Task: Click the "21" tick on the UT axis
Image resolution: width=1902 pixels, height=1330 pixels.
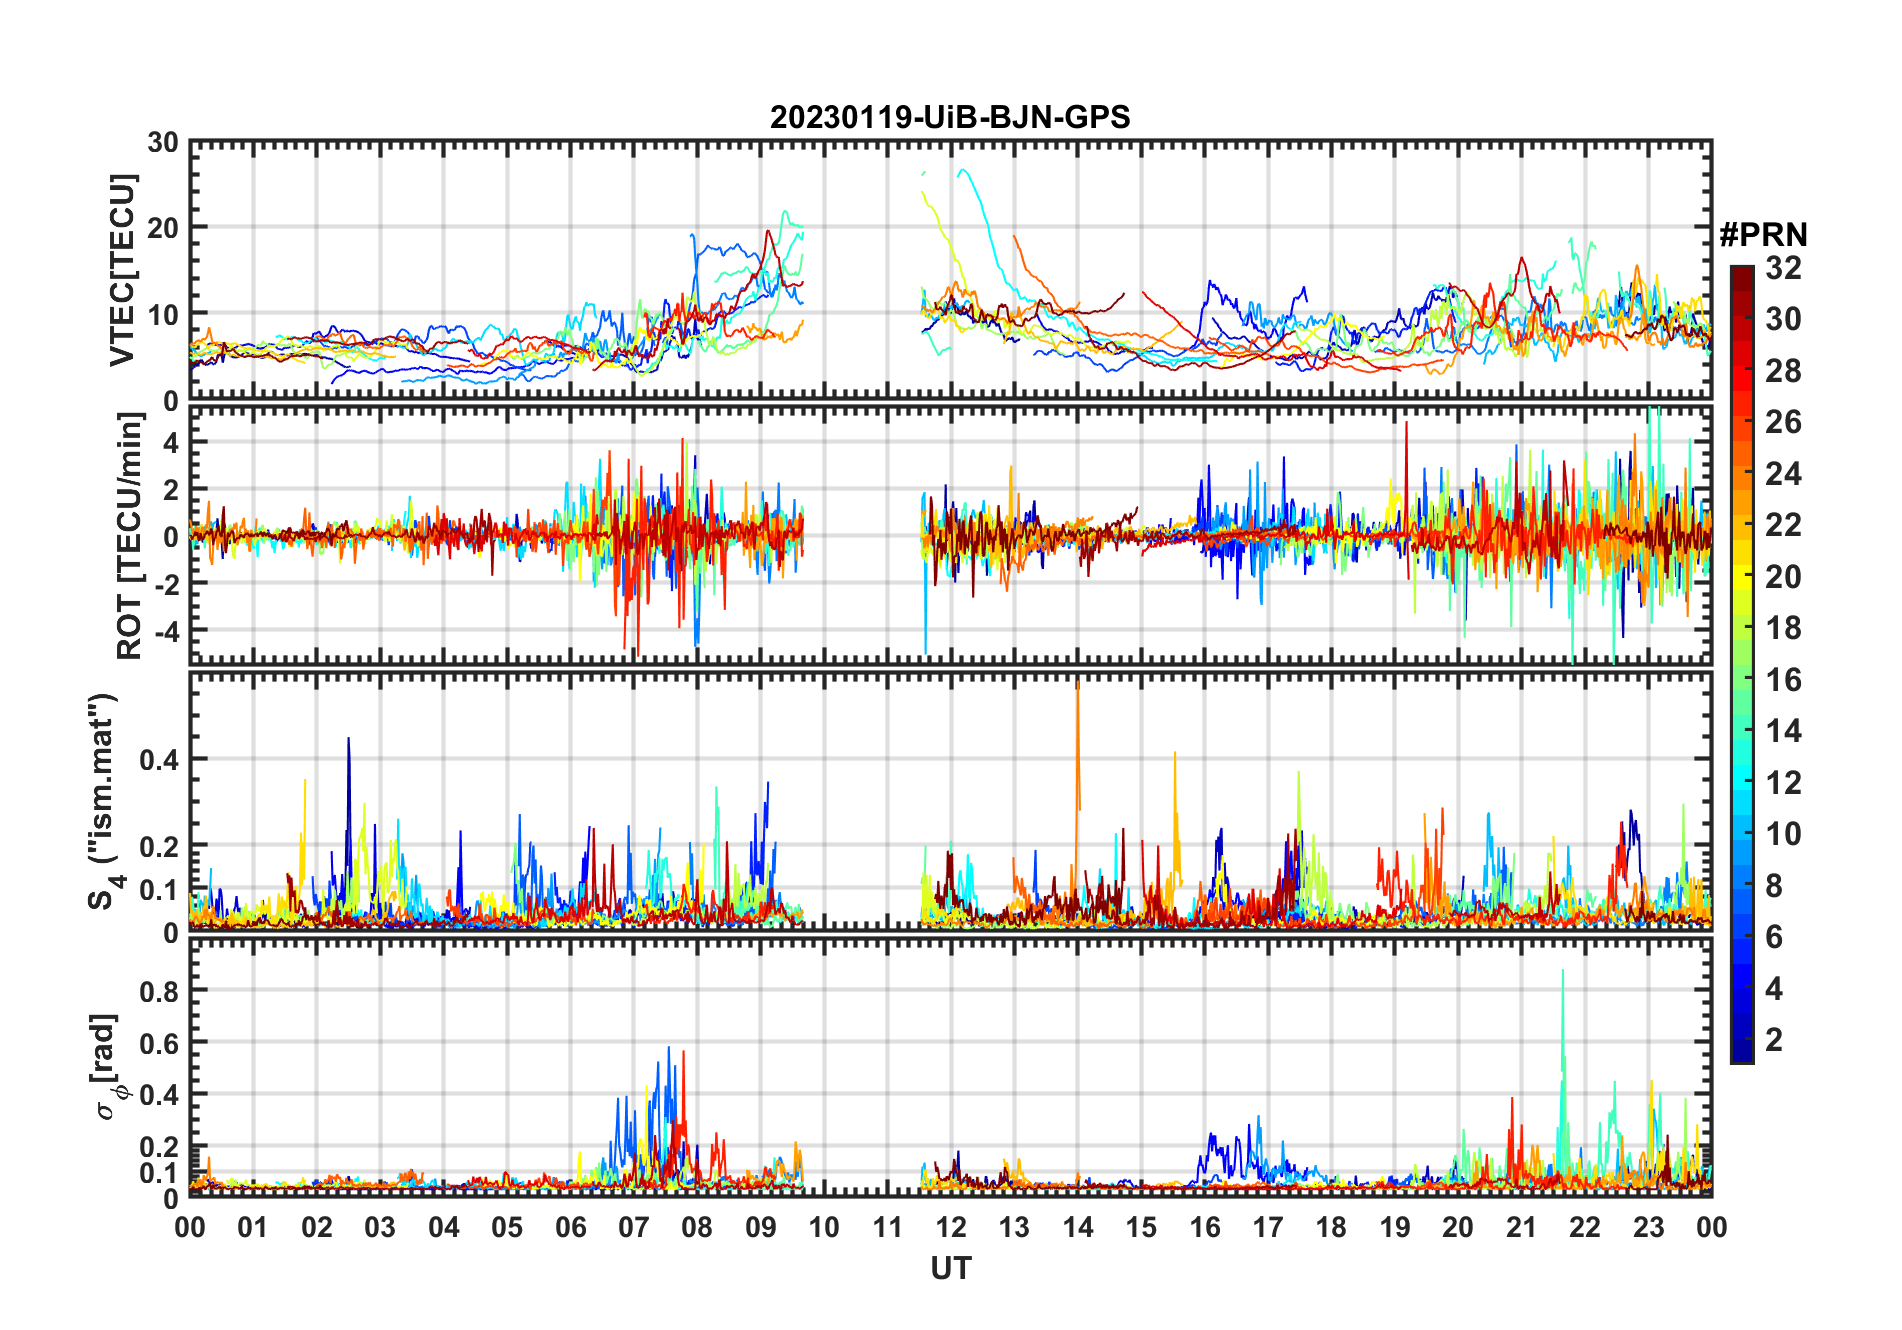Action: (1522, 1227)
